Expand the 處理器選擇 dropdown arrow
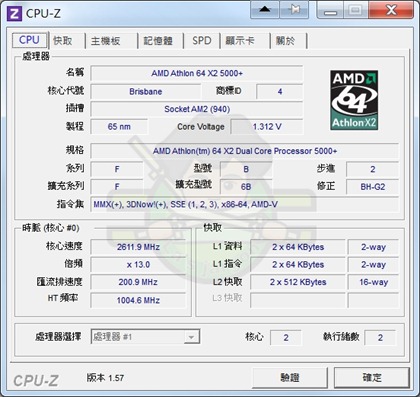420x397 pixels. click(191, 337)
